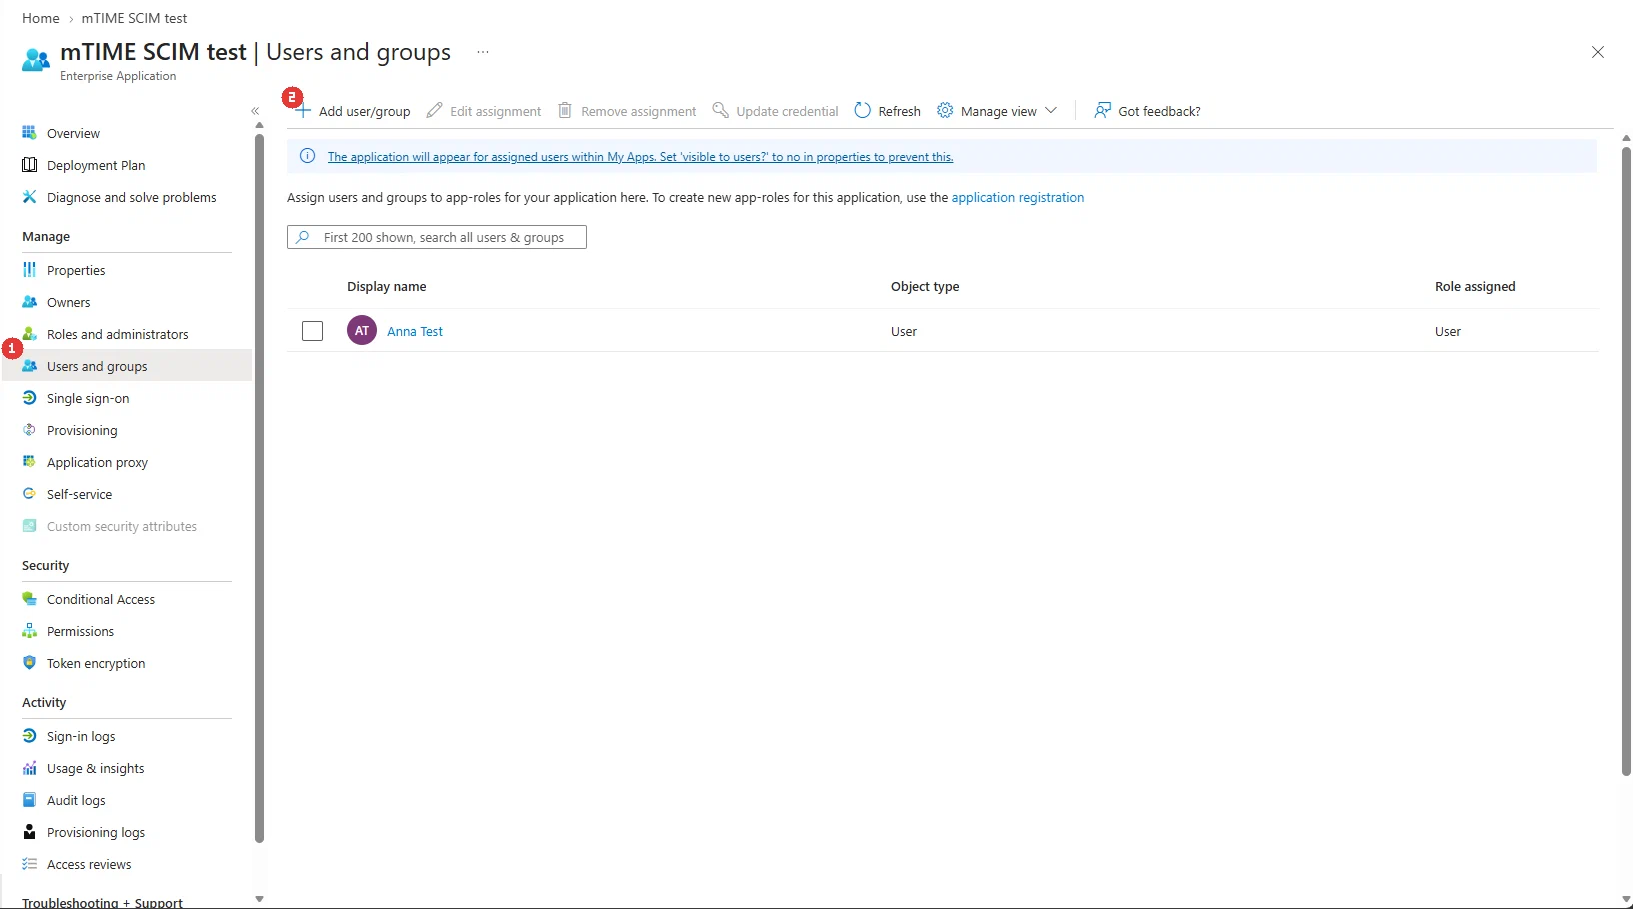This screenshot has height=909, width=1633.
Task: Open Custom security attributes menu item
Action: (121, 526)
